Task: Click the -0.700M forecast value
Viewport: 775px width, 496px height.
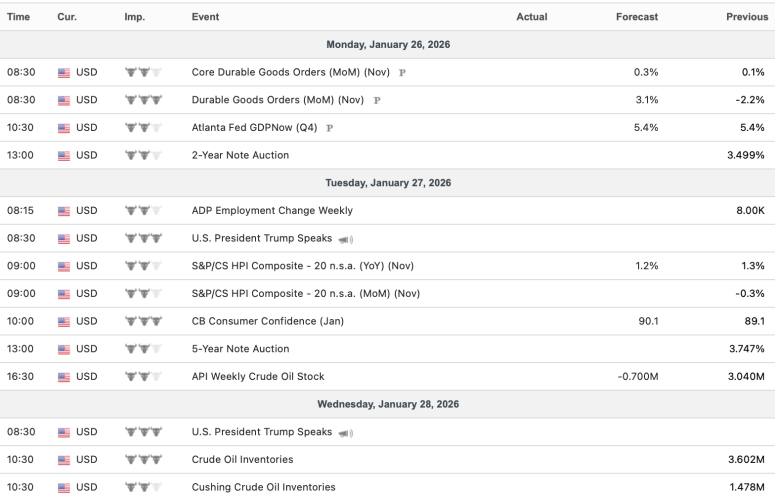Action: pyautogui.click(x=638, y=376)
